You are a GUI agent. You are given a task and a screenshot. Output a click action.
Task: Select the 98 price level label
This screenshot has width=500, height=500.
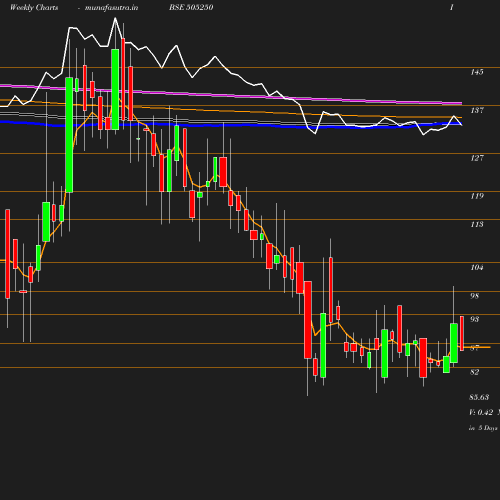tap(474, 296)
